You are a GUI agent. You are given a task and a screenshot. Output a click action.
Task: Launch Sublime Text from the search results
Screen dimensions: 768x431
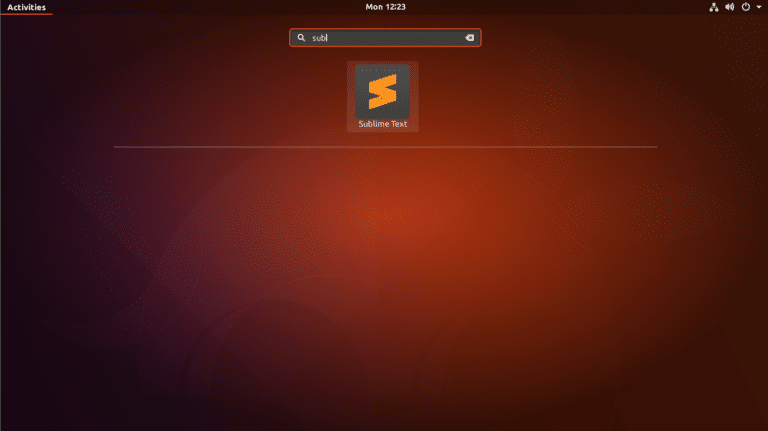[x=382, y=96]
